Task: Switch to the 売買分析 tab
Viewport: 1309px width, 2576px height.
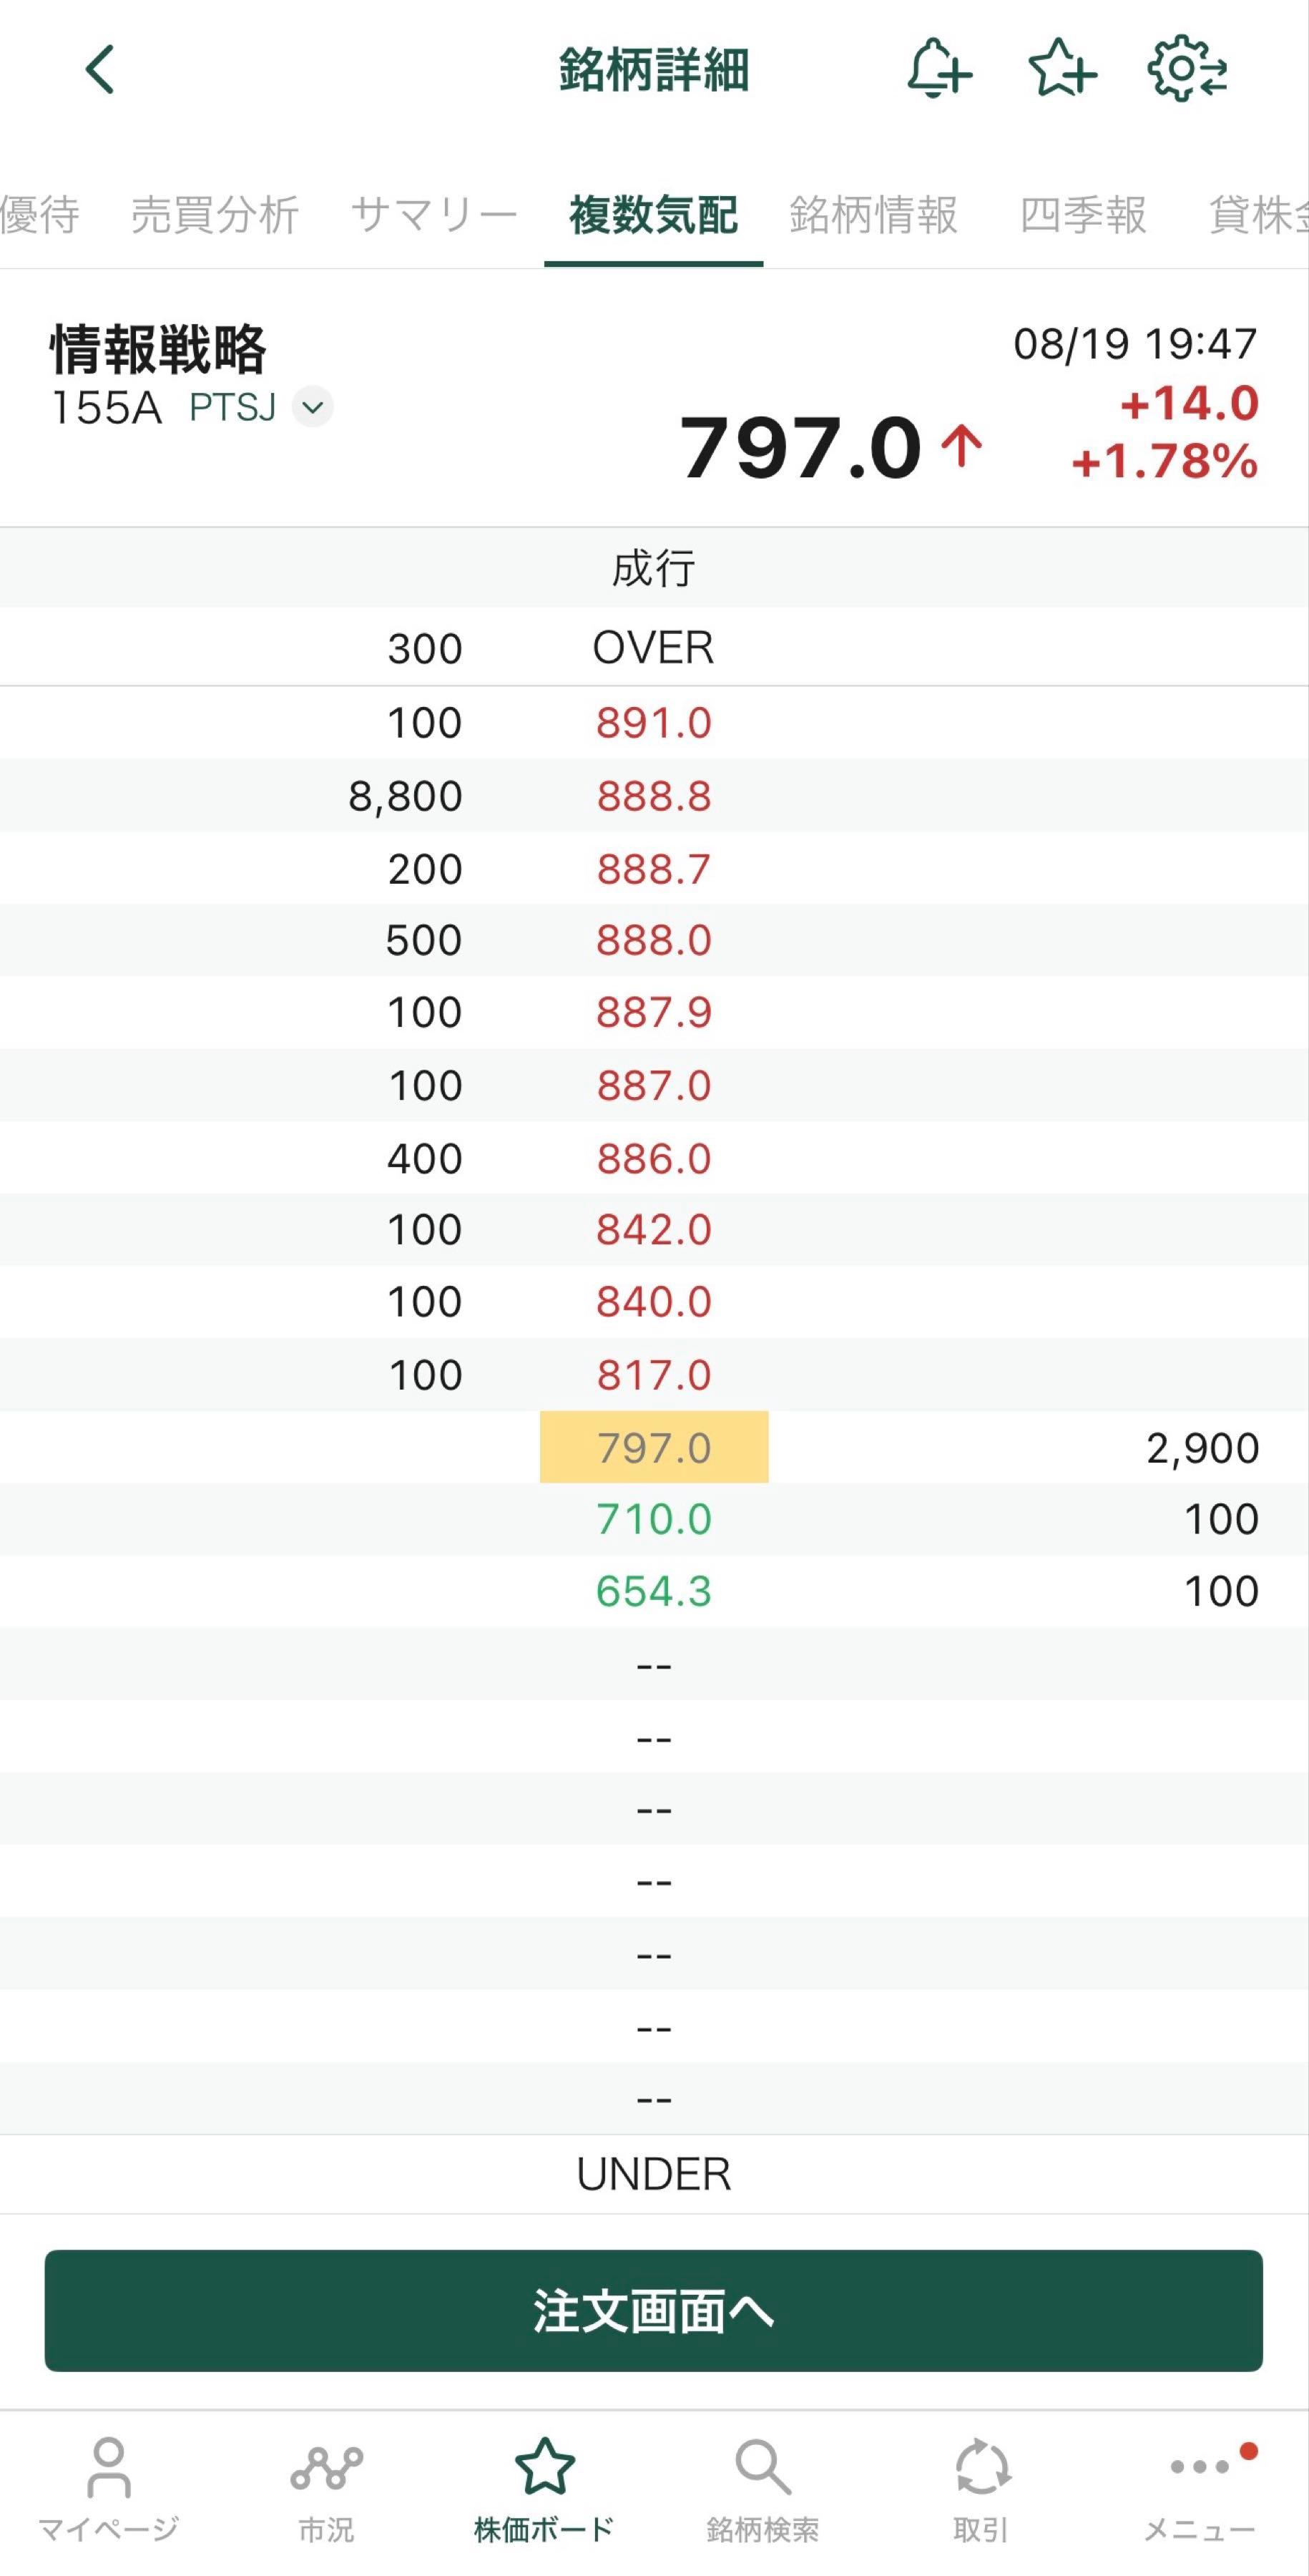Action: (215, 215)
